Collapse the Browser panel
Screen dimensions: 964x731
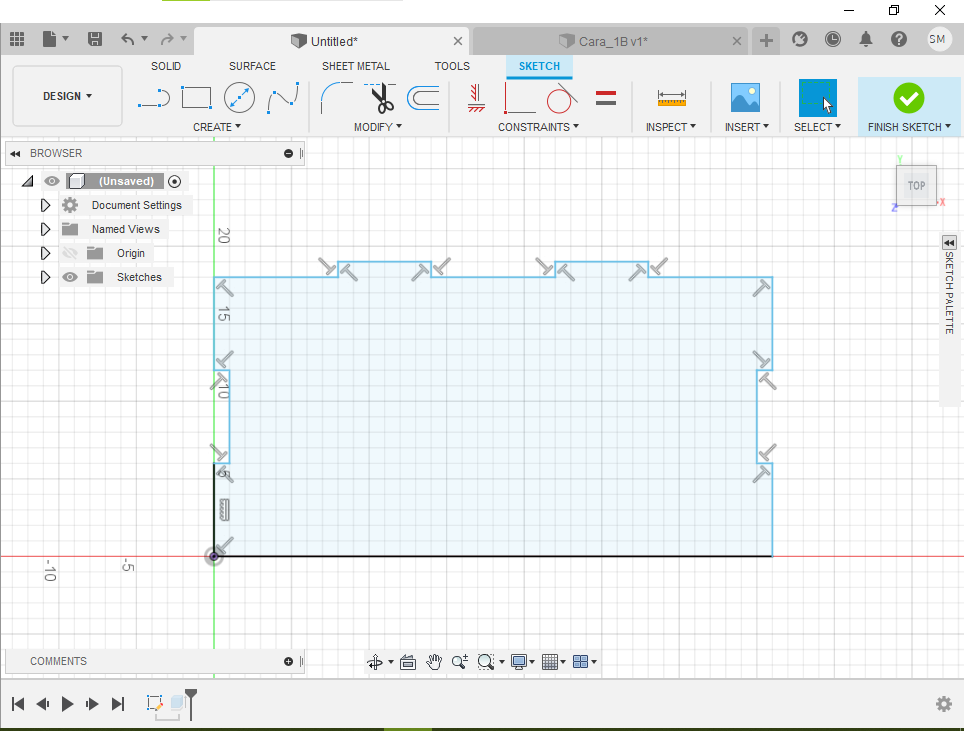coord(15,154)
